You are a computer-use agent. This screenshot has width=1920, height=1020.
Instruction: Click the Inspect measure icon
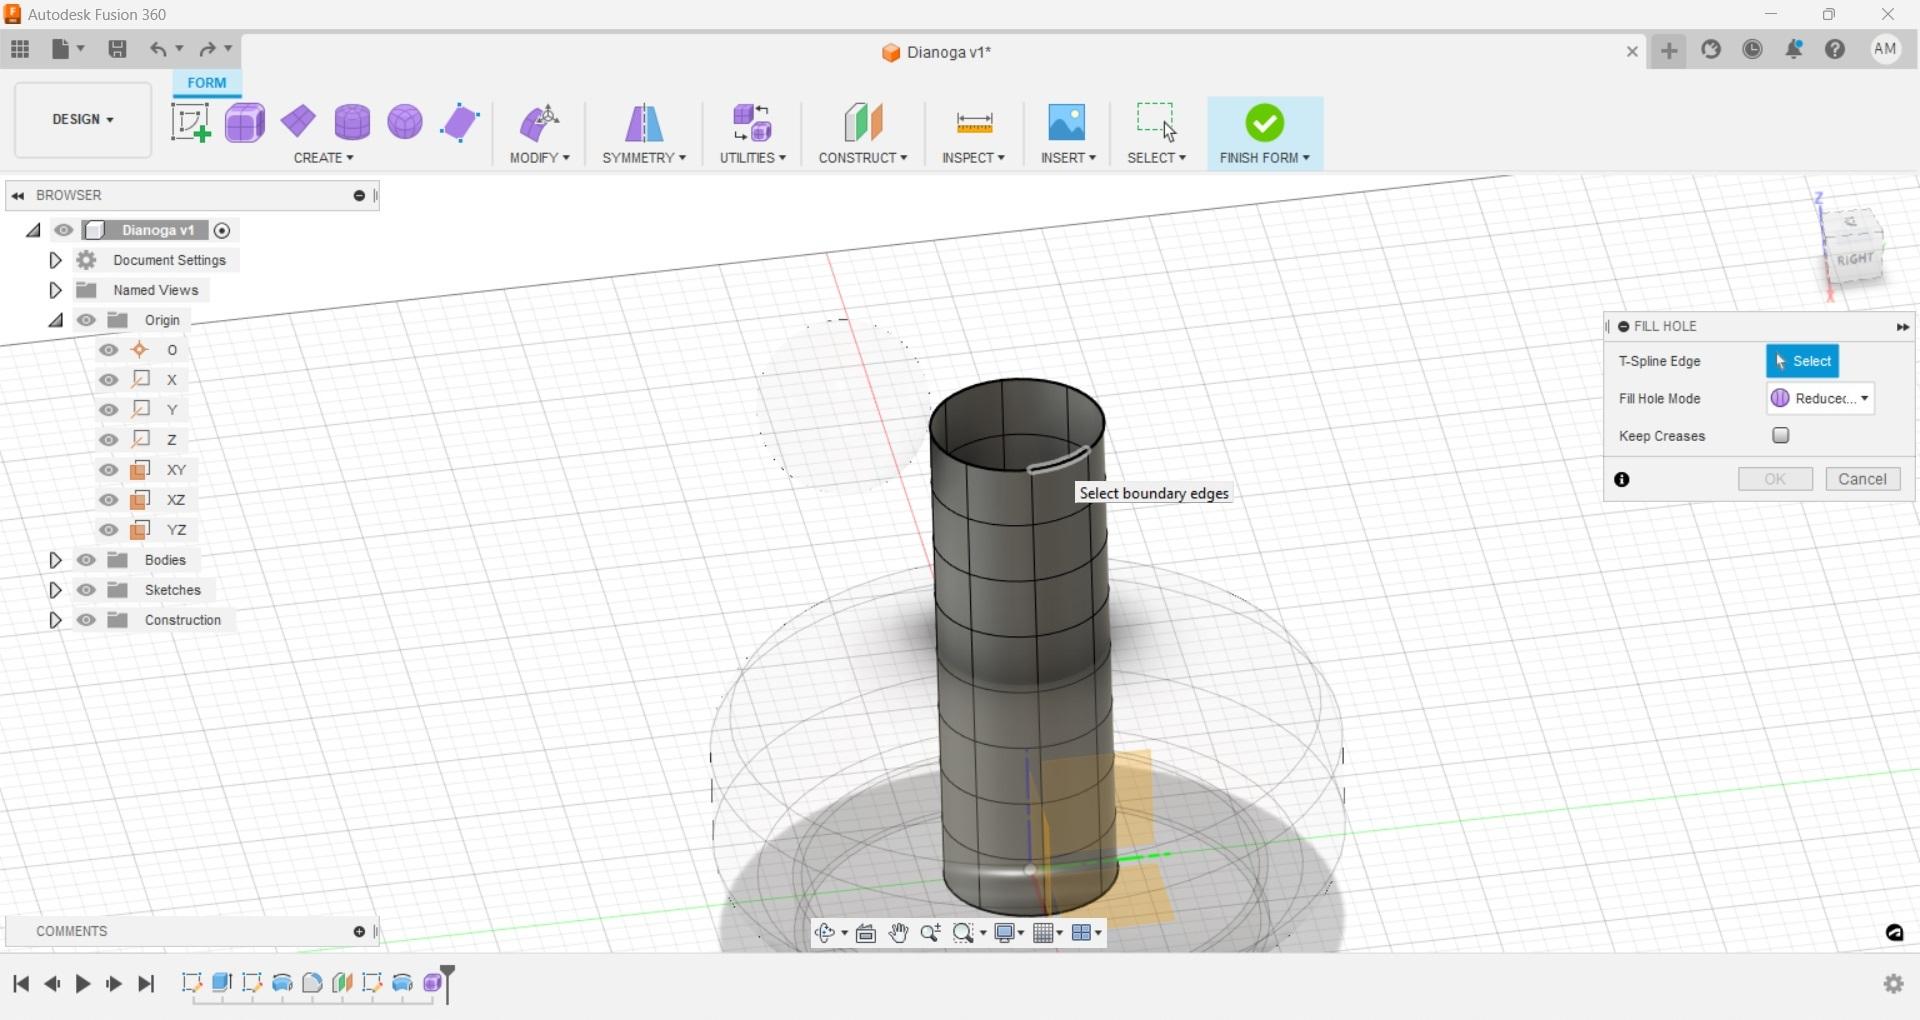pyautogui.click(x=974, y=122)
